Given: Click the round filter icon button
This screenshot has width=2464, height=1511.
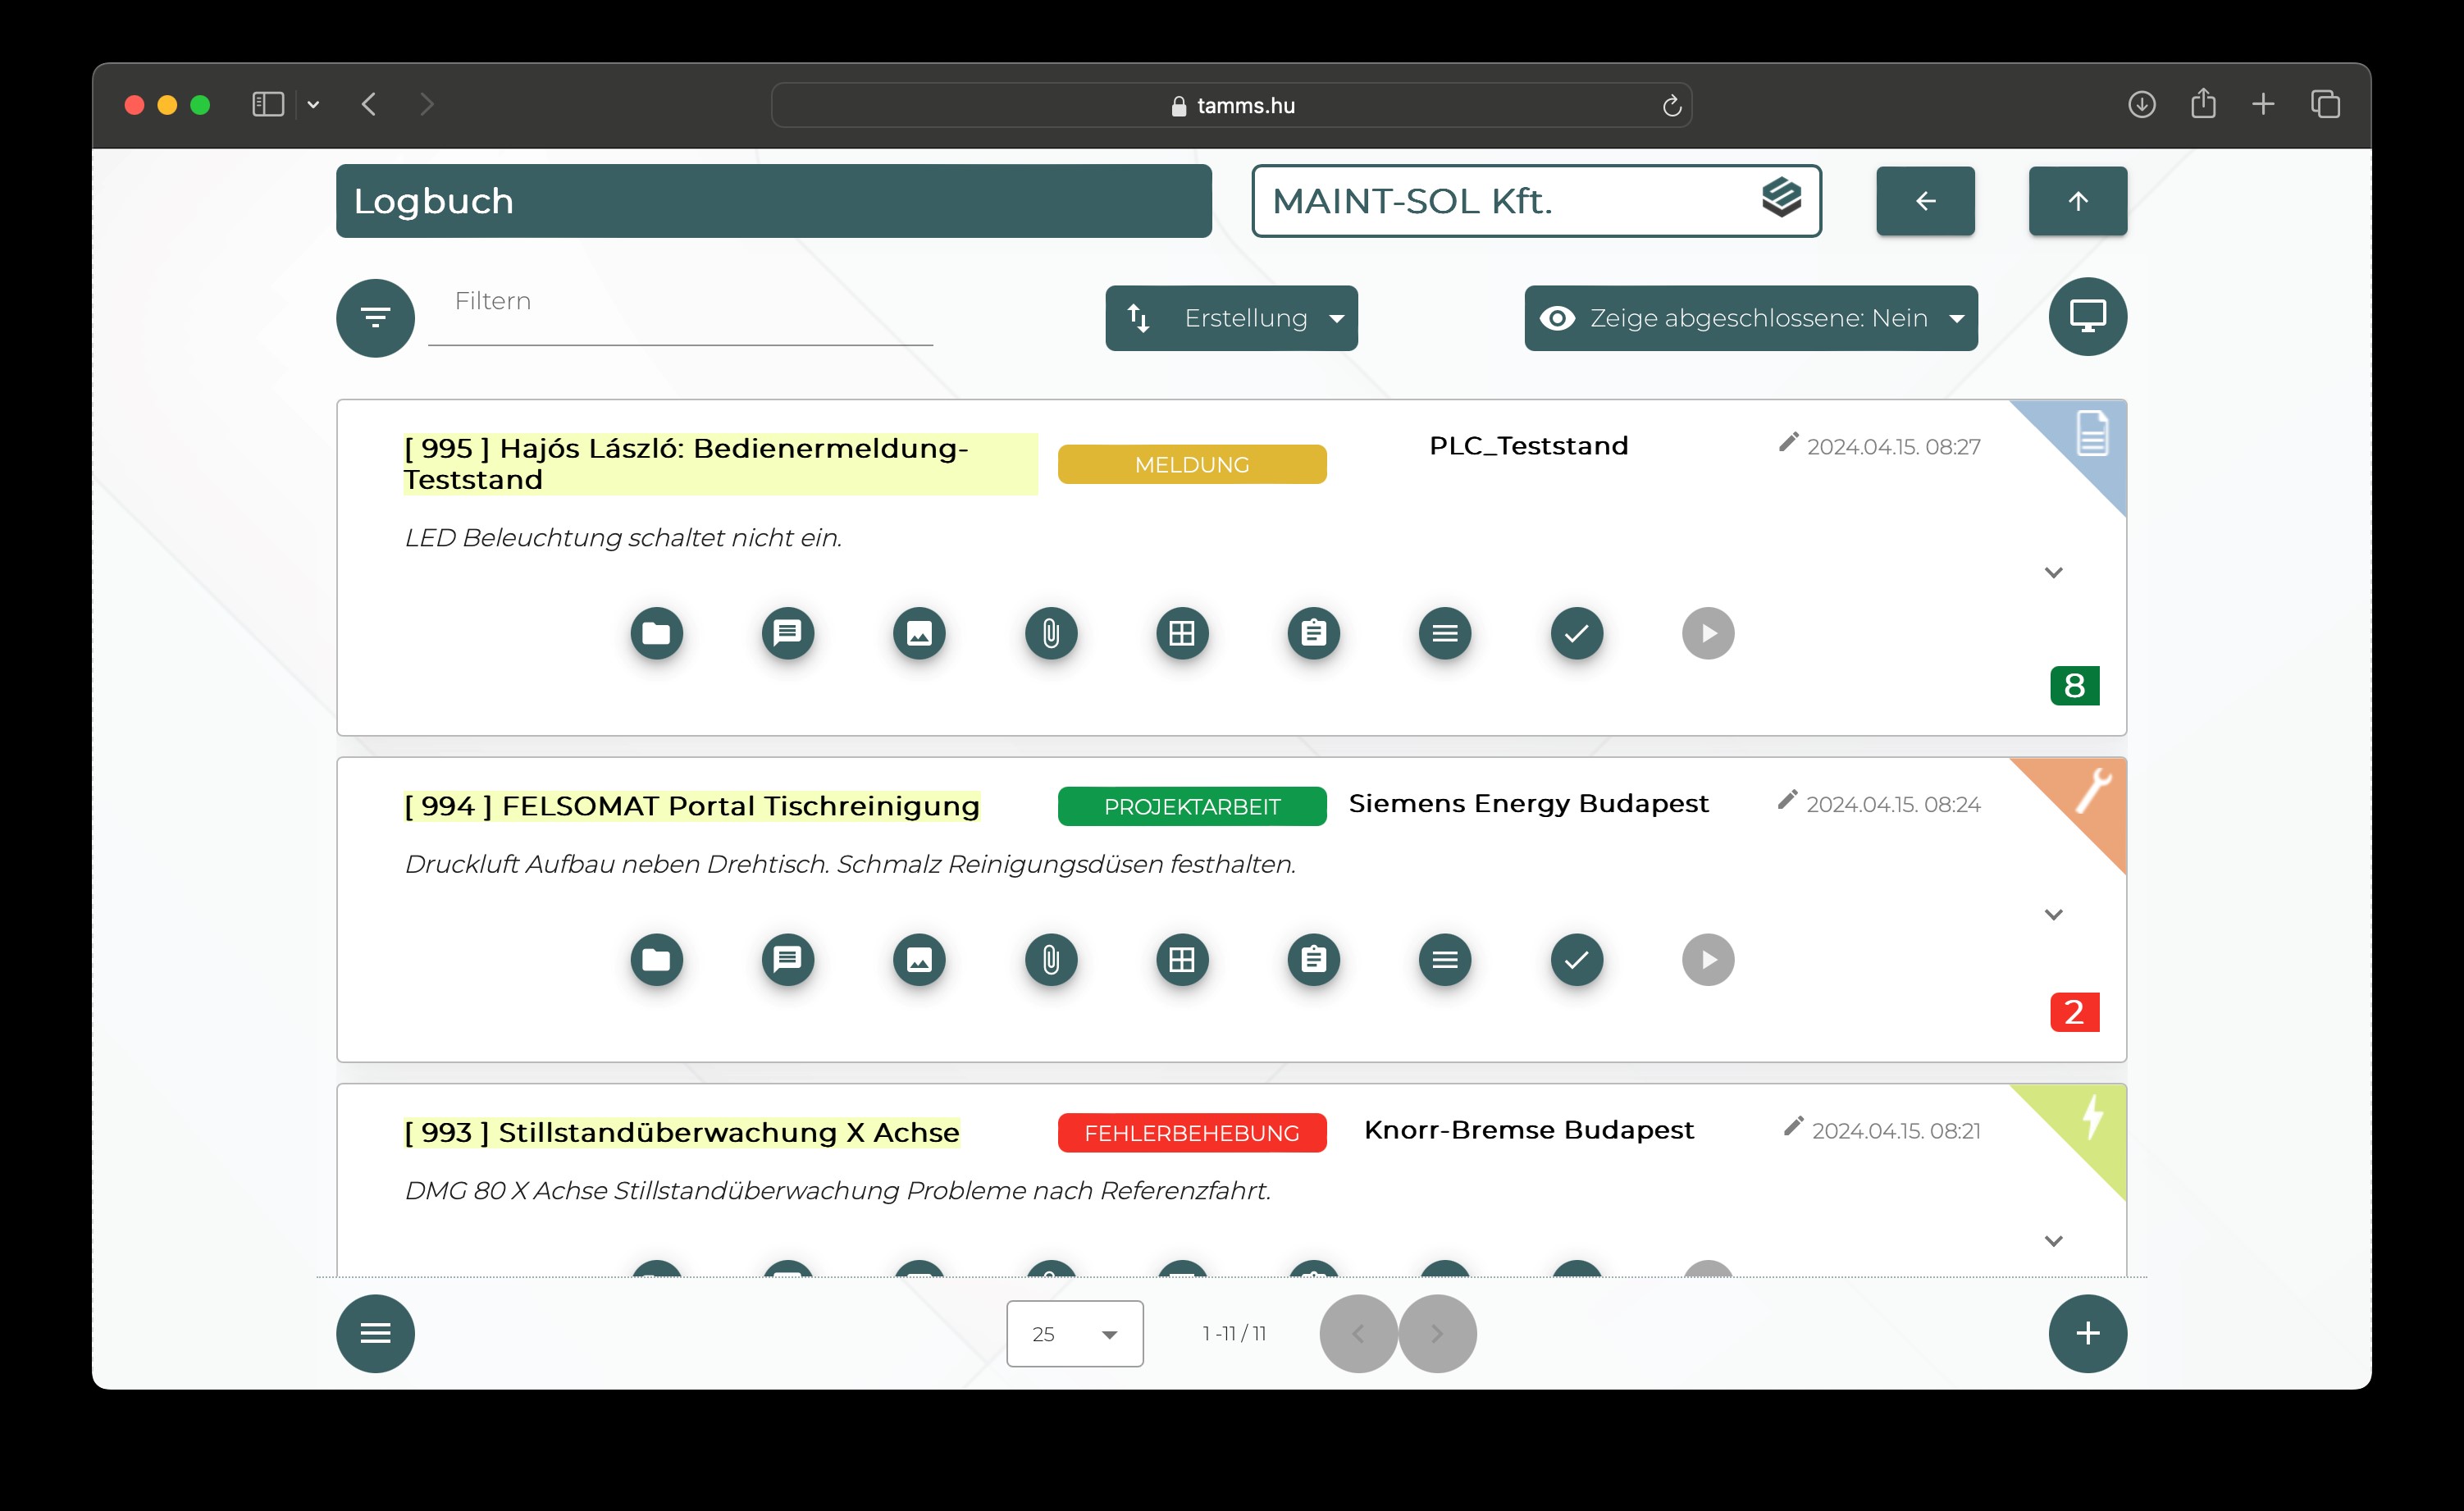Looking at the screenshot, I should pos(375,318).
